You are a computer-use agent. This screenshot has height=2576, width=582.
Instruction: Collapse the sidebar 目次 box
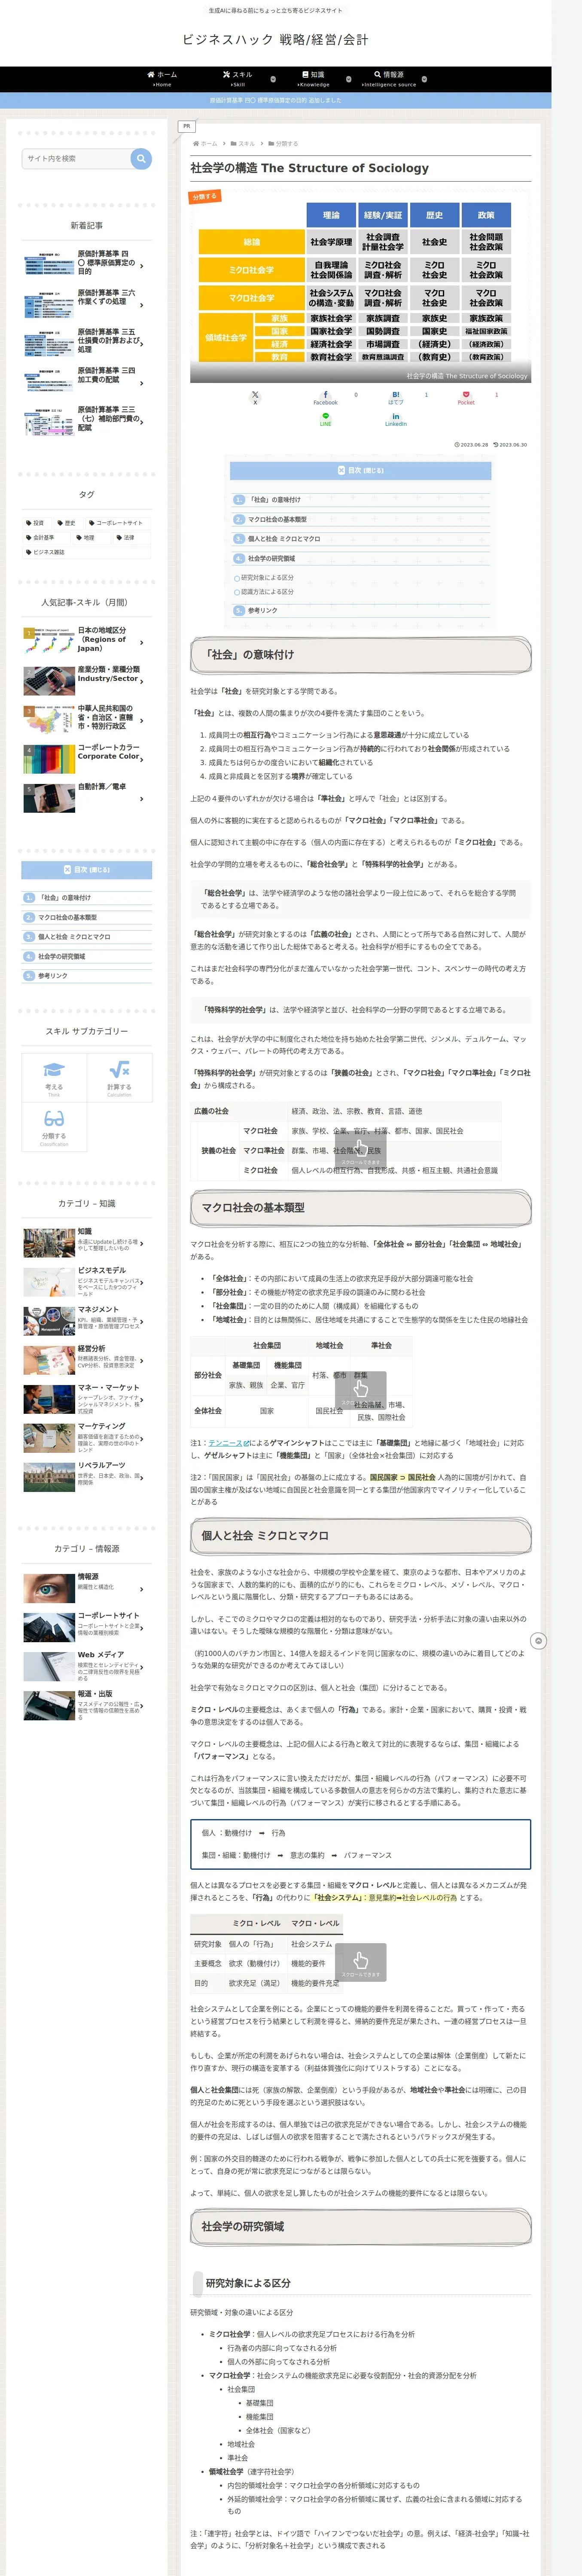87,870
